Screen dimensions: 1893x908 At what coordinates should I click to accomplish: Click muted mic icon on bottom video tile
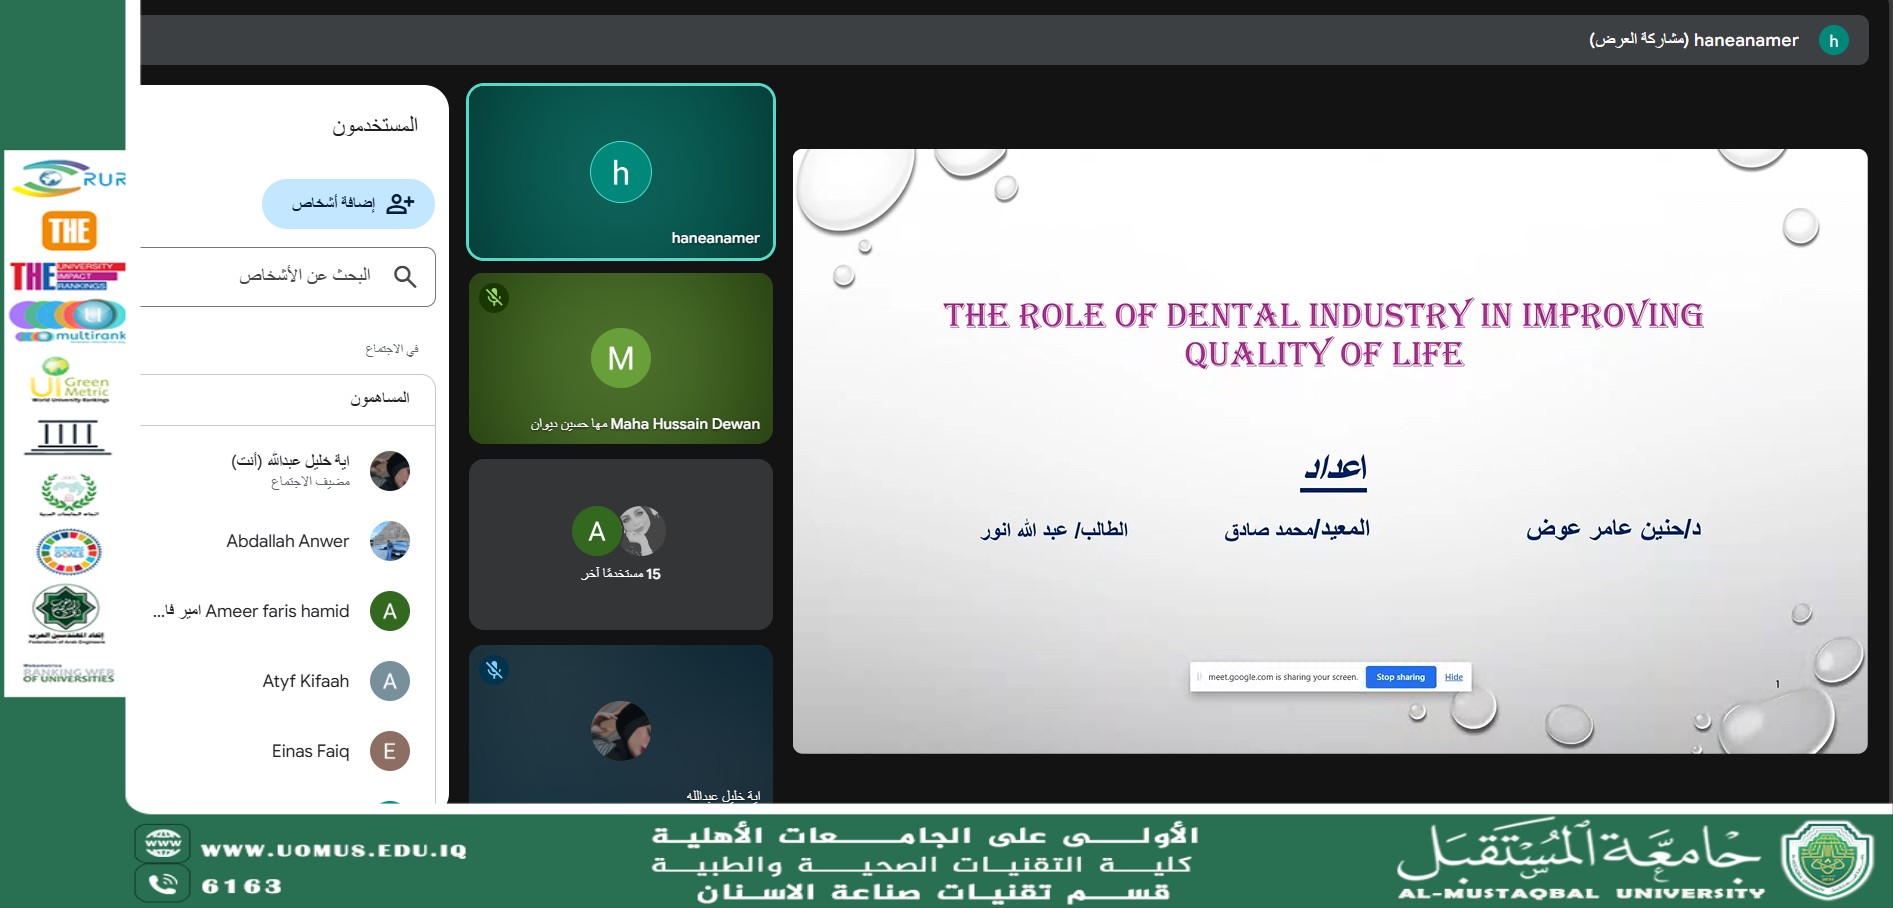click(x=494, y=670)
